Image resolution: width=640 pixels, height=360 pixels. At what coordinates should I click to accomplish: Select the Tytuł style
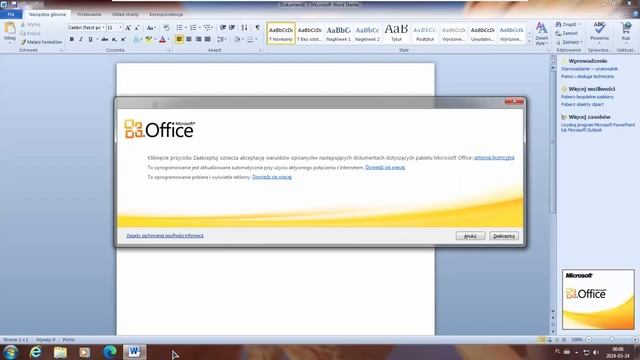tap(396, 33)
